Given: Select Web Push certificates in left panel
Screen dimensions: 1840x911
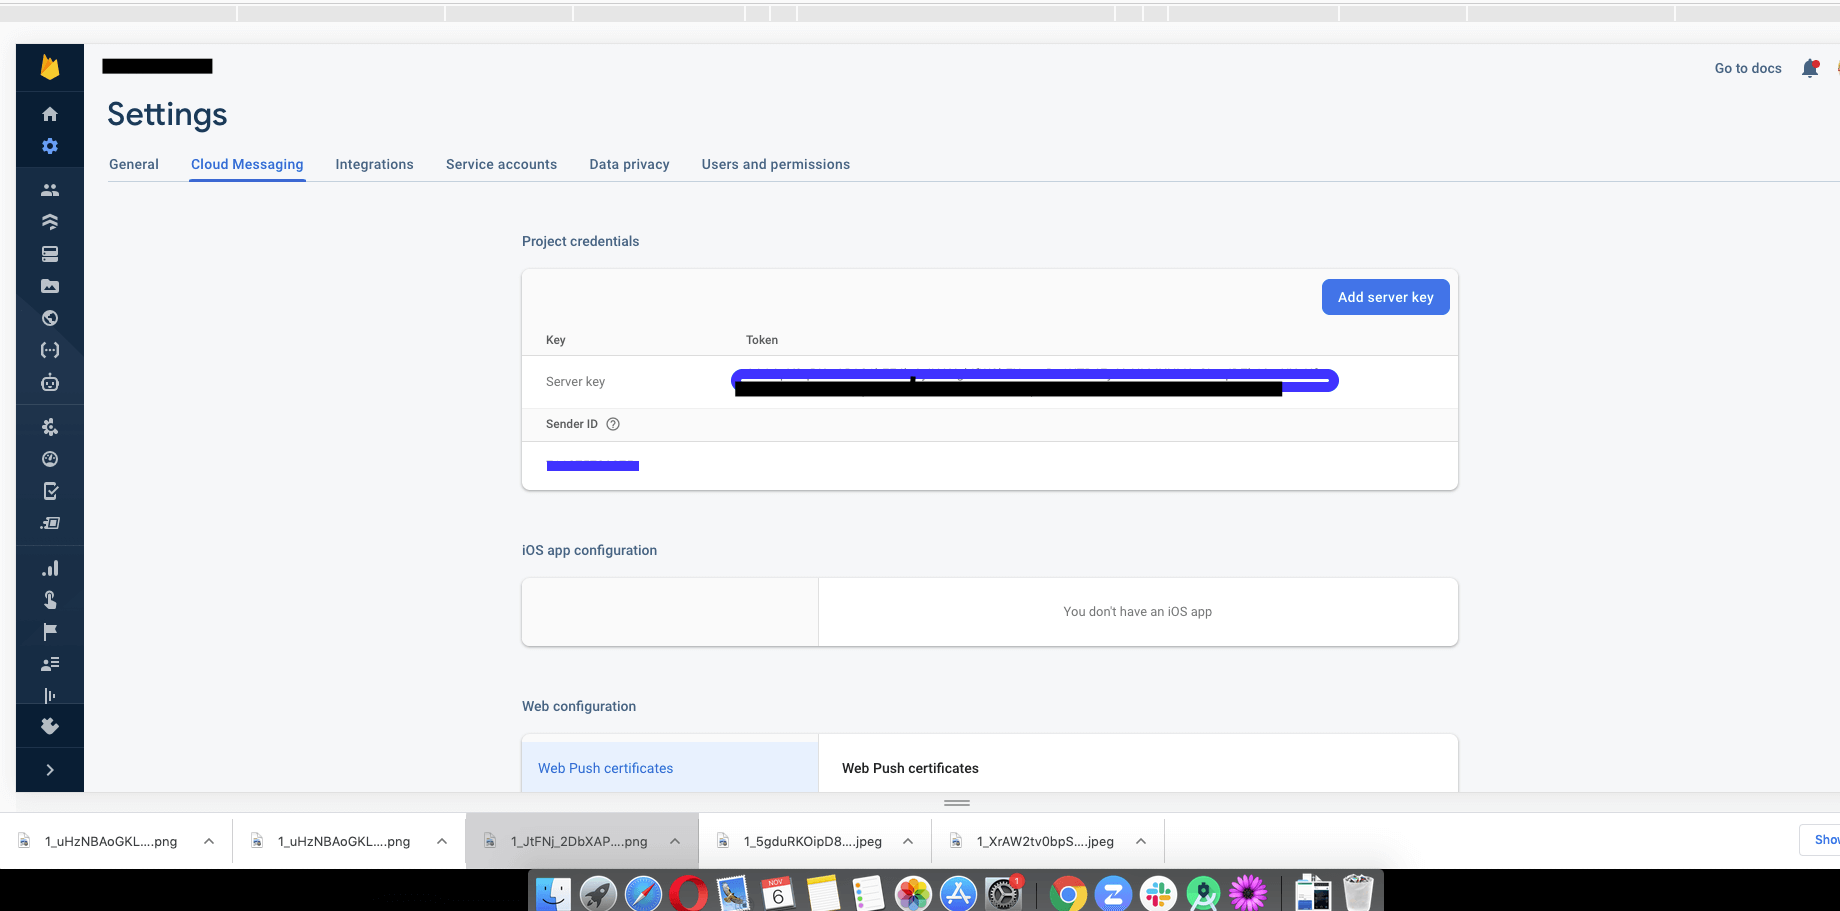Looking at the screenshot, I should pyautogui.click(x=670, y=768).
